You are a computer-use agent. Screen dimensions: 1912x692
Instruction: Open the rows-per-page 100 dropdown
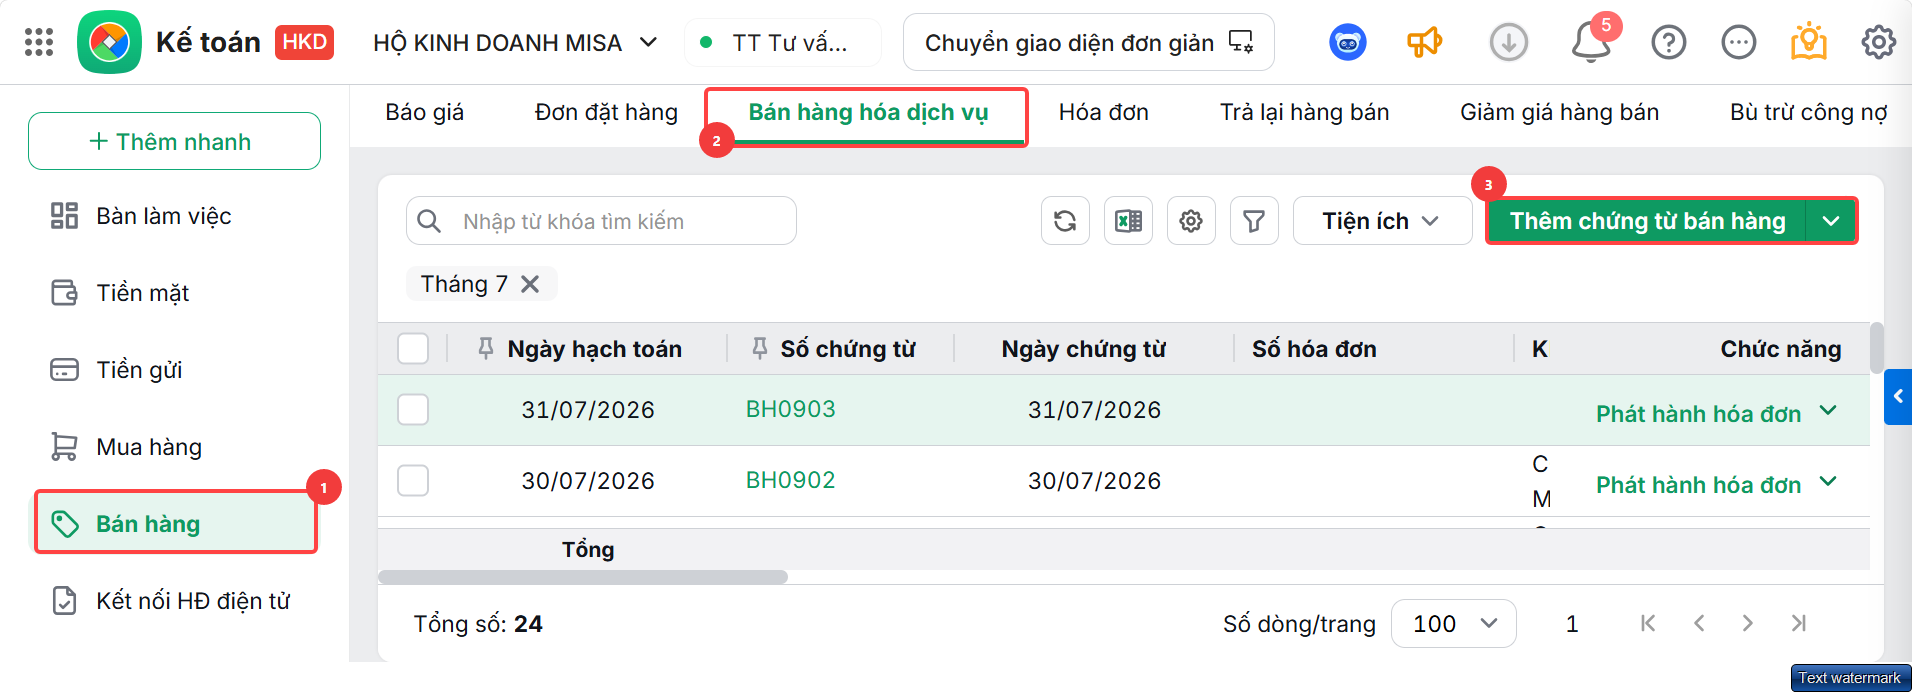point(1454,624)
